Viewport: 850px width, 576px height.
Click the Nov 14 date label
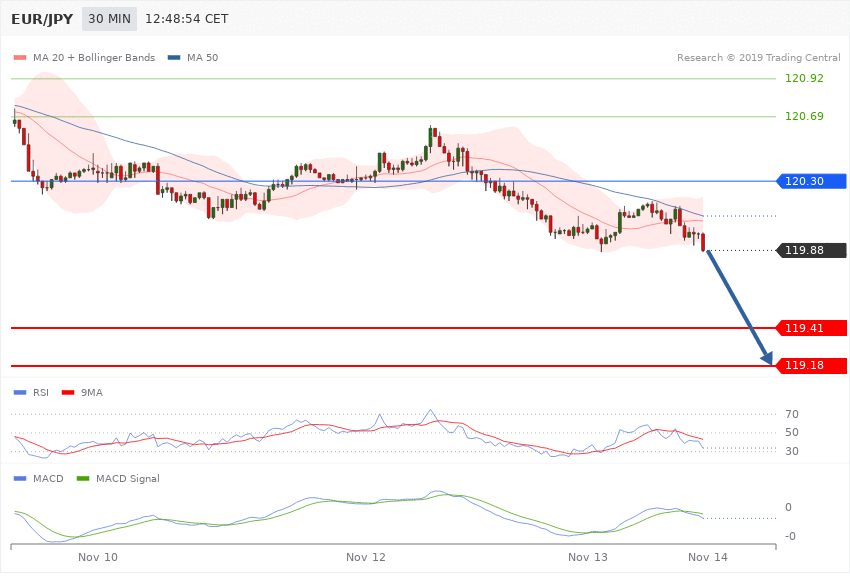coord(708,557)
